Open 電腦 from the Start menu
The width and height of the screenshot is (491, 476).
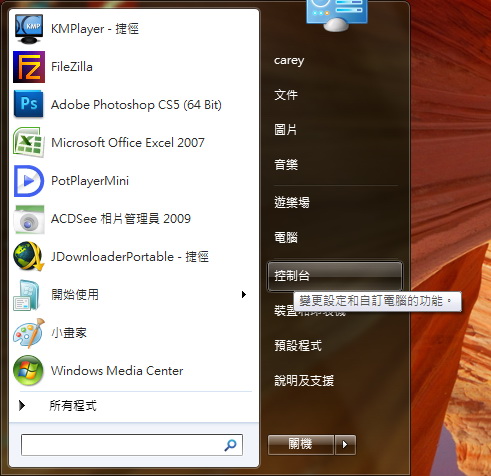click(x=286, y=238)
